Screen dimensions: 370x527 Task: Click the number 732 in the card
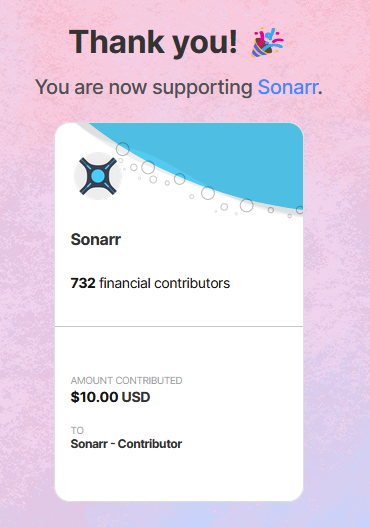[x=83, y=283]
